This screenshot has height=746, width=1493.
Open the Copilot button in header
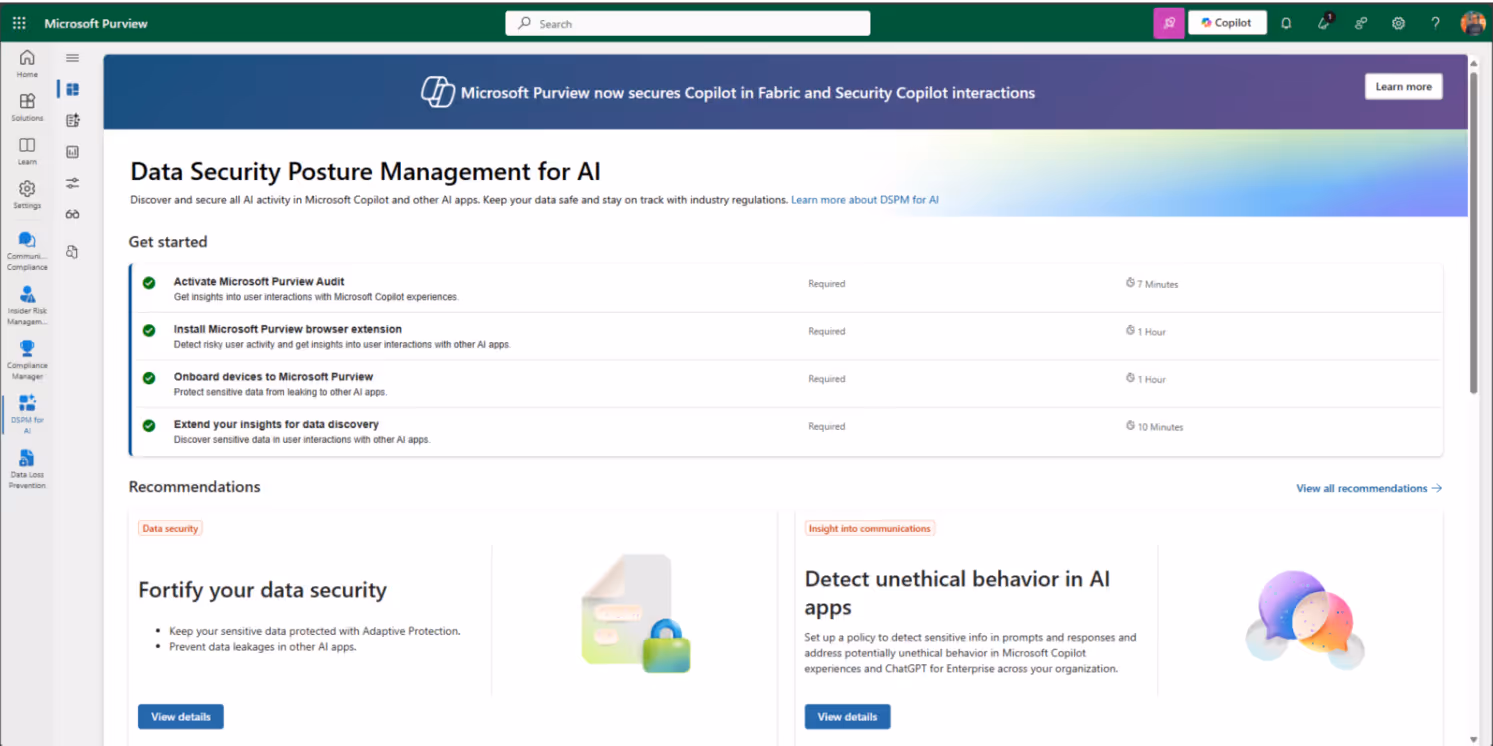click(1227, 23)
